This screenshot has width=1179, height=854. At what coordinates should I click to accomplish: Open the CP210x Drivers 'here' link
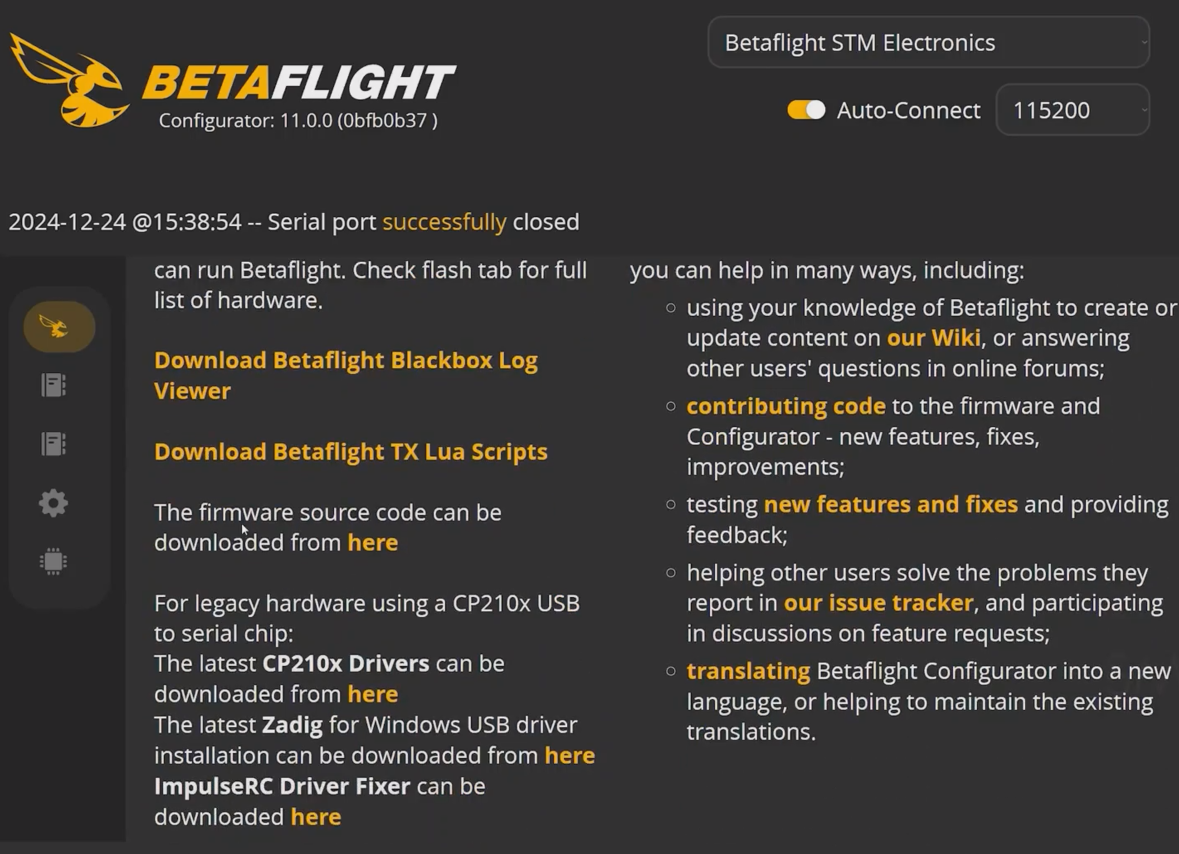click(x=372, y=694)
